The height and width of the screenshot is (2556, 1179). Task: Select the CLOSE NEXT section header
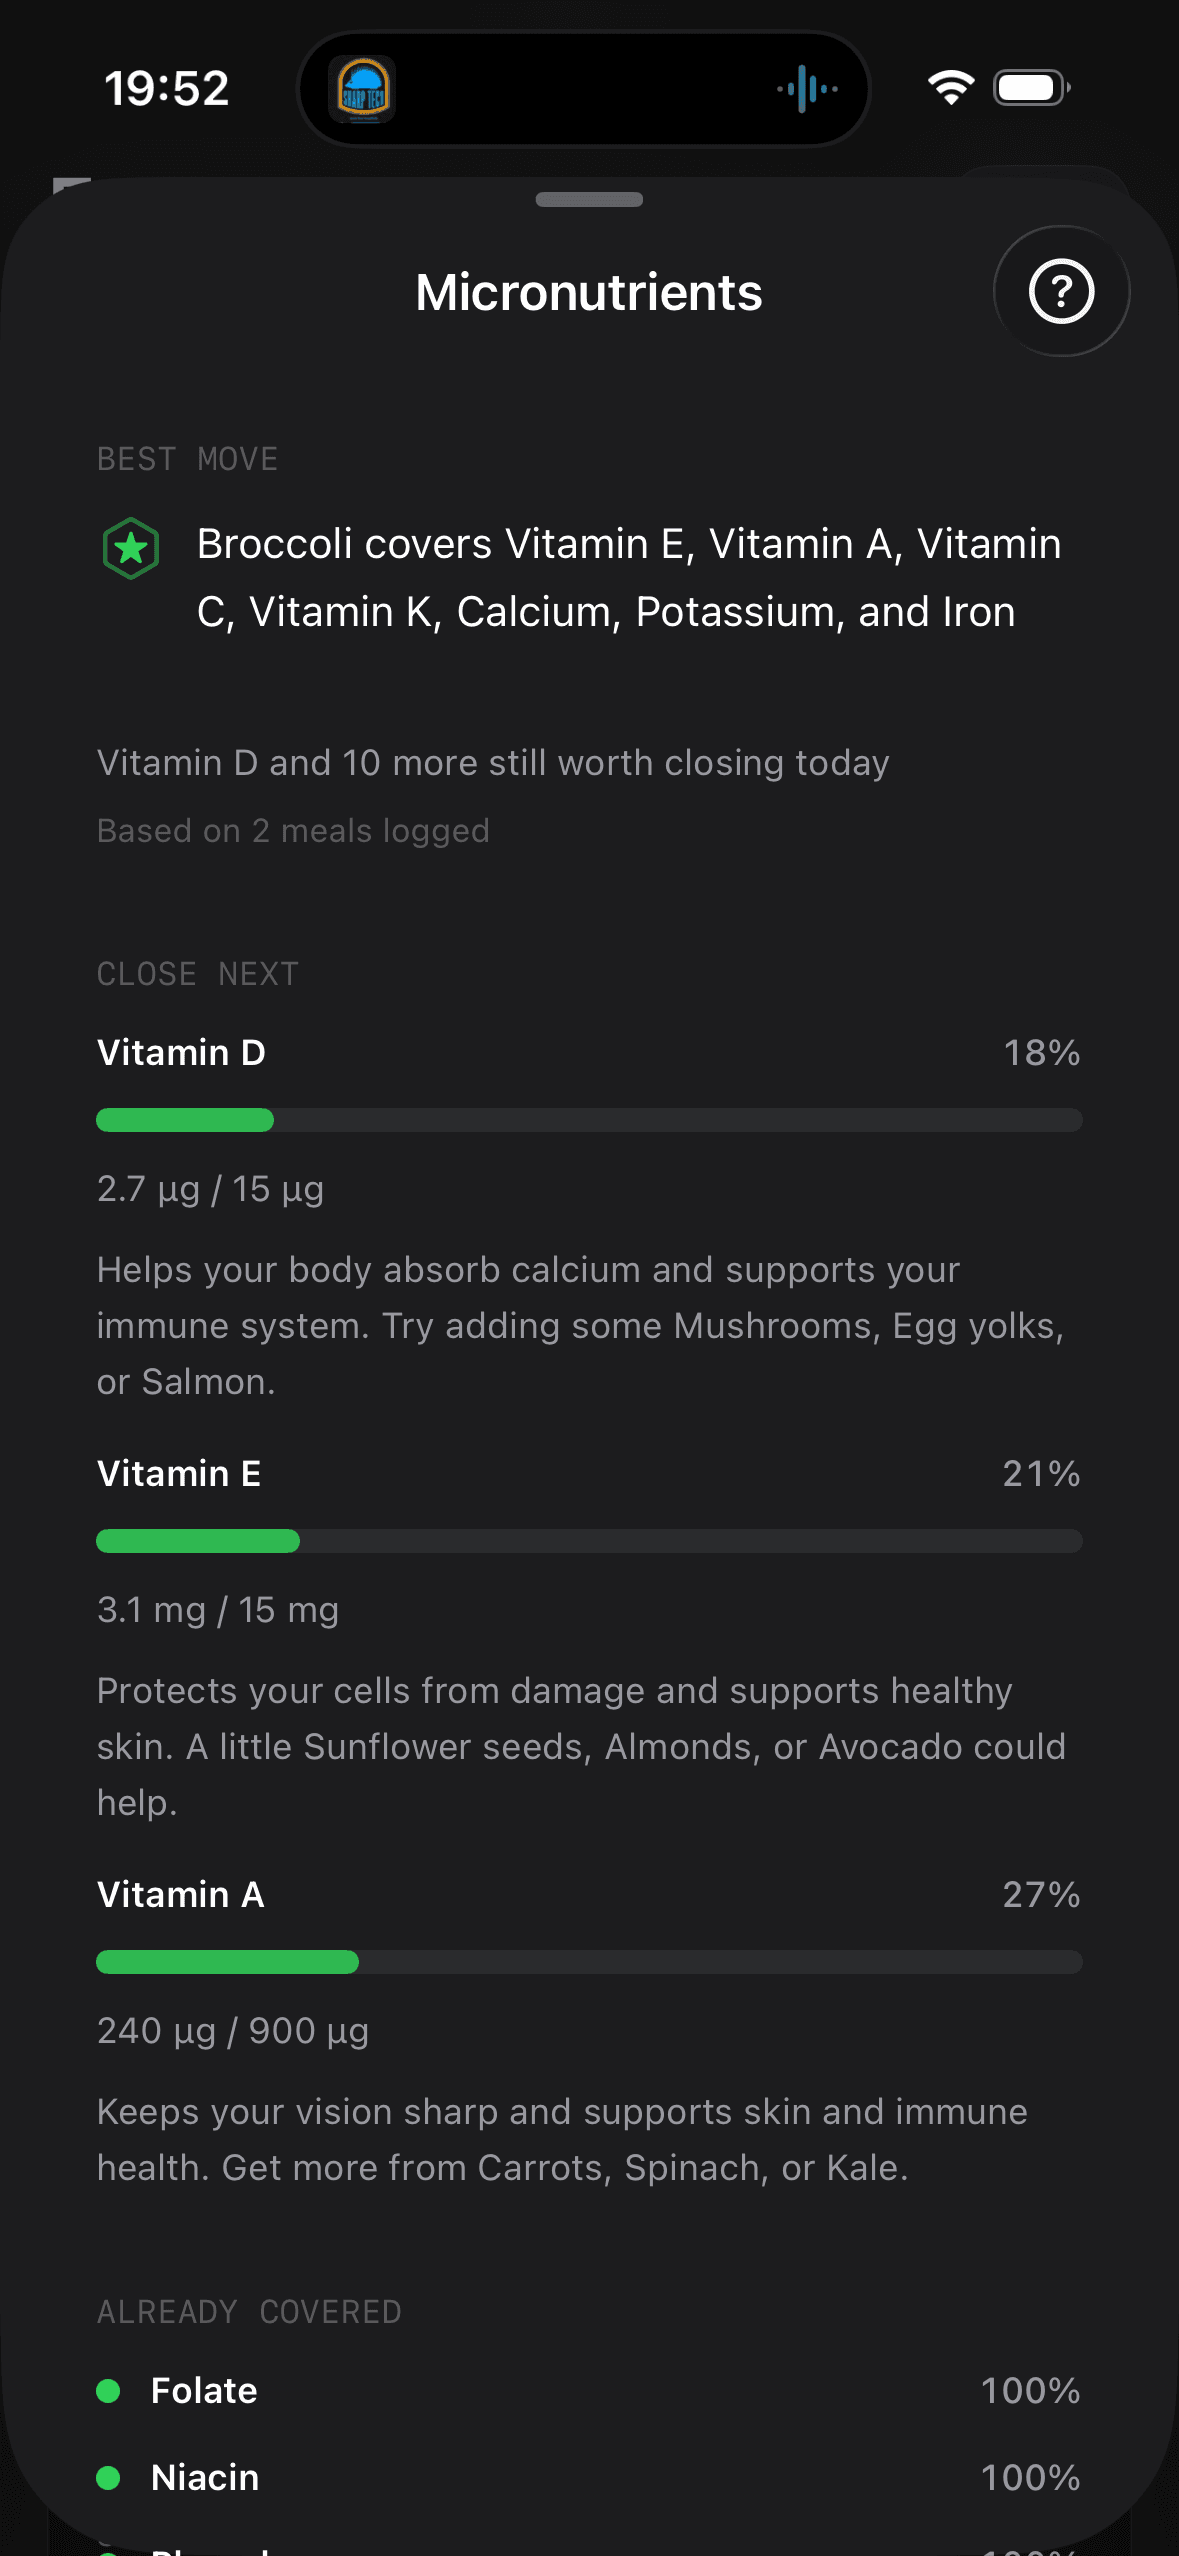(197, 973)
